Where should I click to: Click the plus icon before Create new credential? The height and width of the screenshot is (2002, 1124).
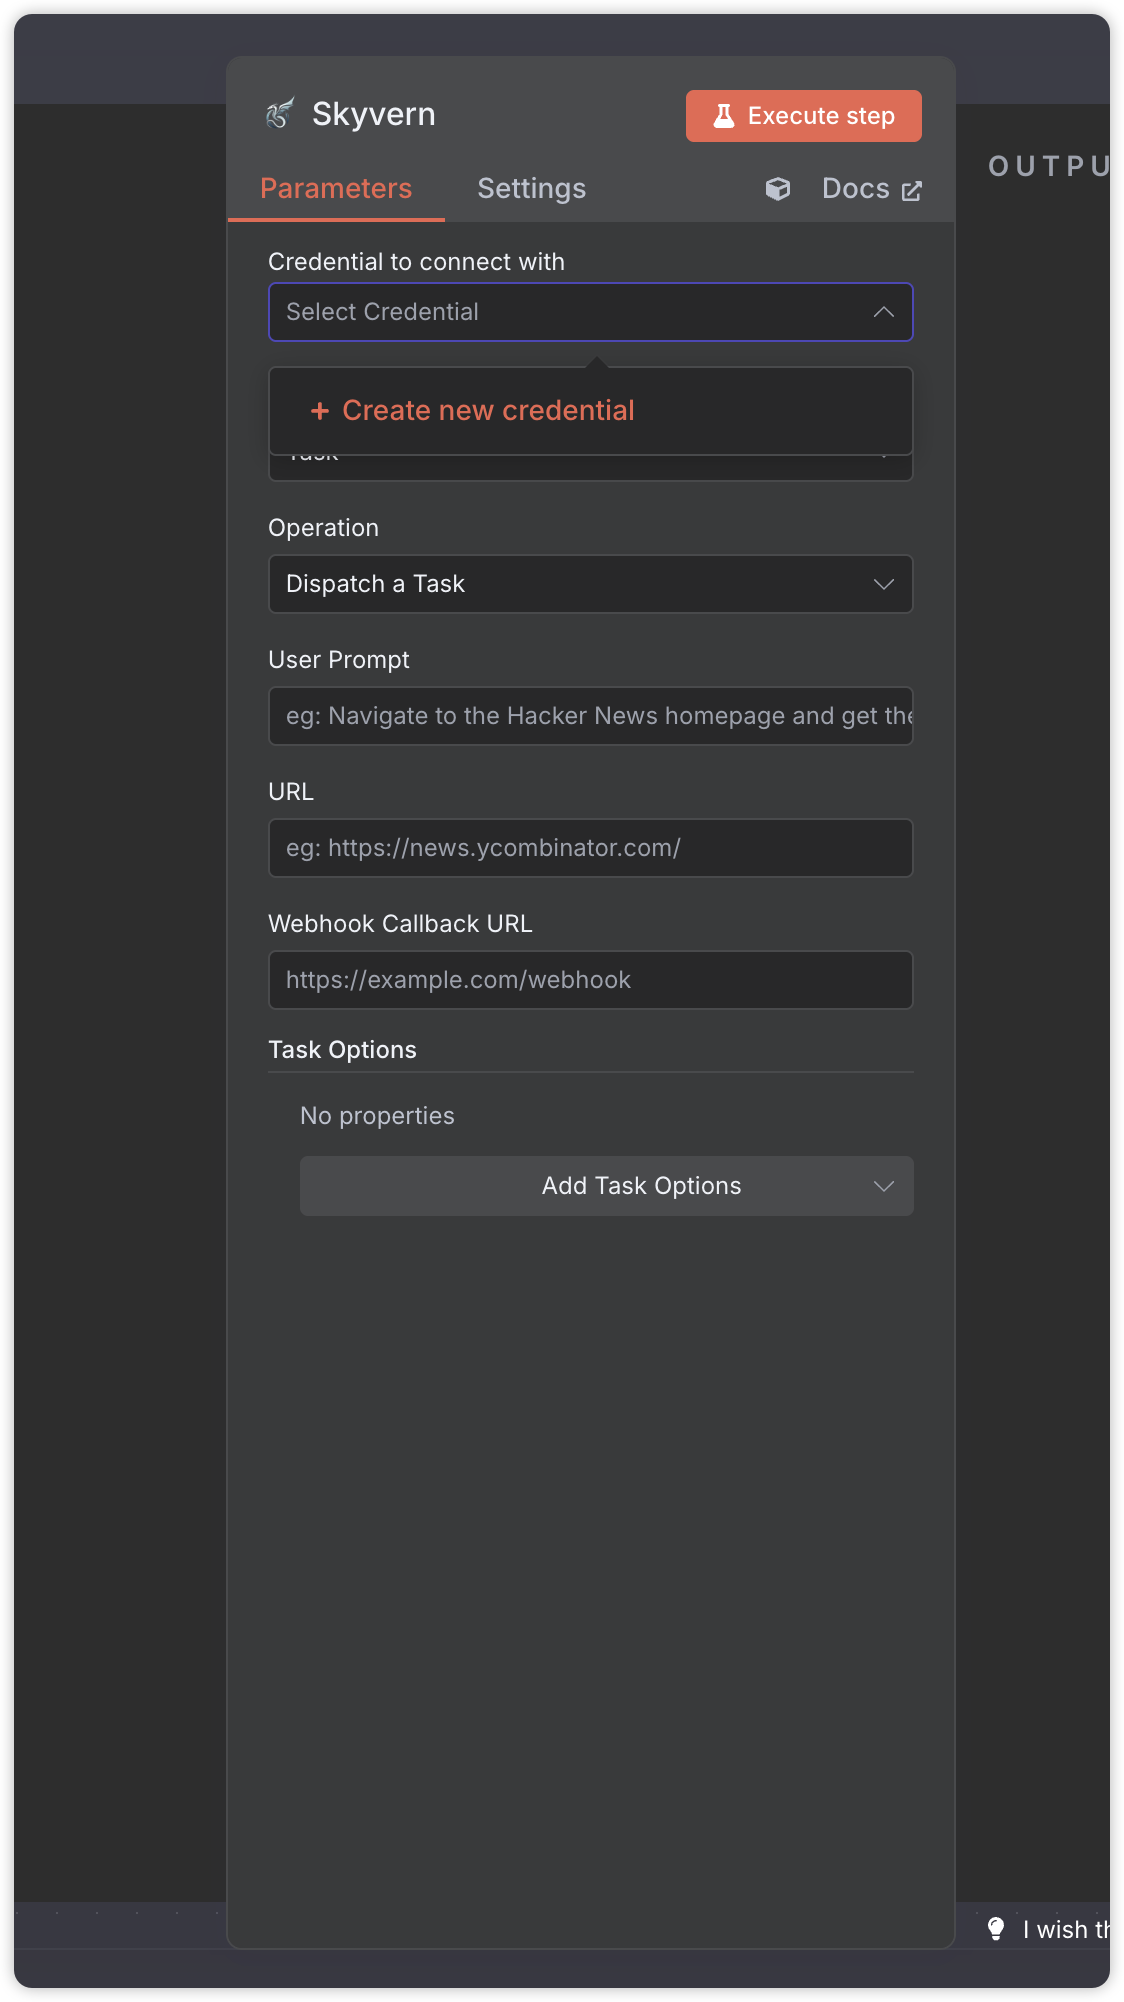[320, 411]
